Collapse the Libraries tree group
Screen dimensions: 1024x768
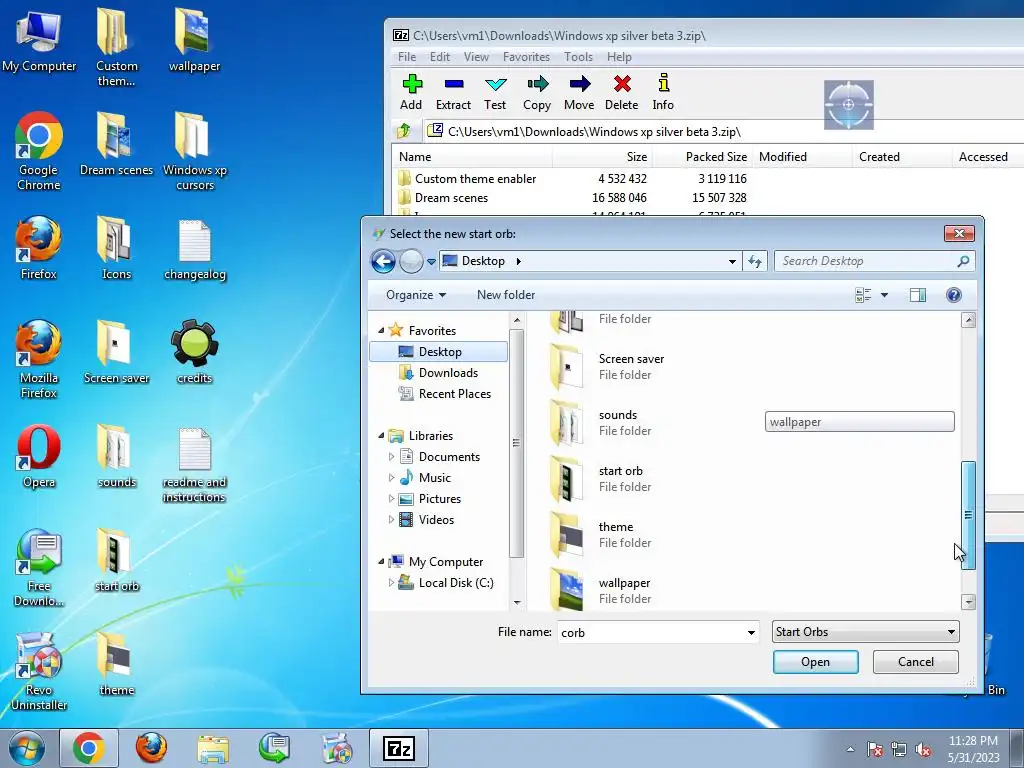tap(381, 436)
